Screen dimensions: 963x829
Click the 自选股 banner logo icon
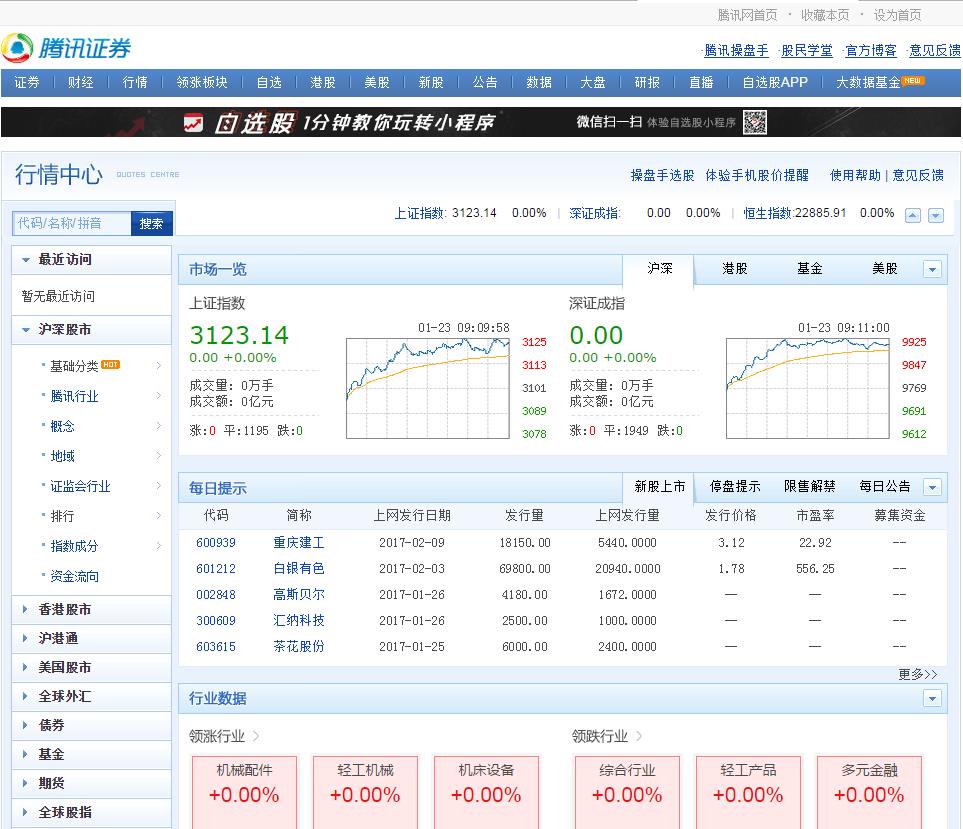click(193, 123)
